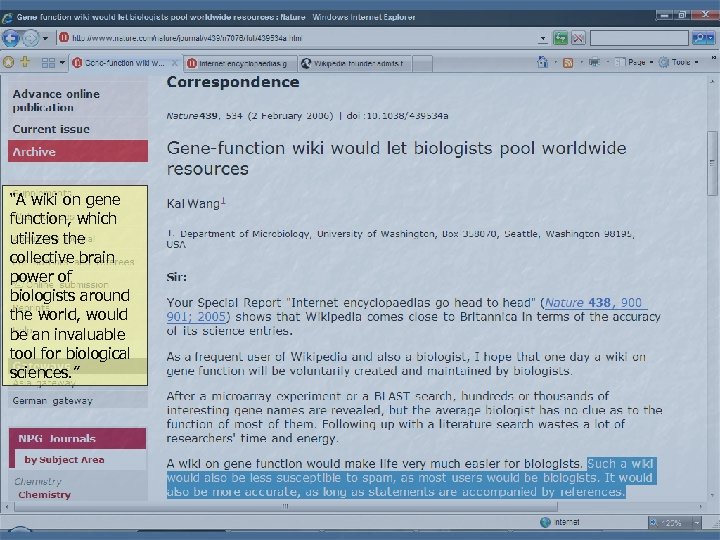This screenshot has height=540, width=720.
Task: Select the red Archive sidebar item
Action: point(78,152)
